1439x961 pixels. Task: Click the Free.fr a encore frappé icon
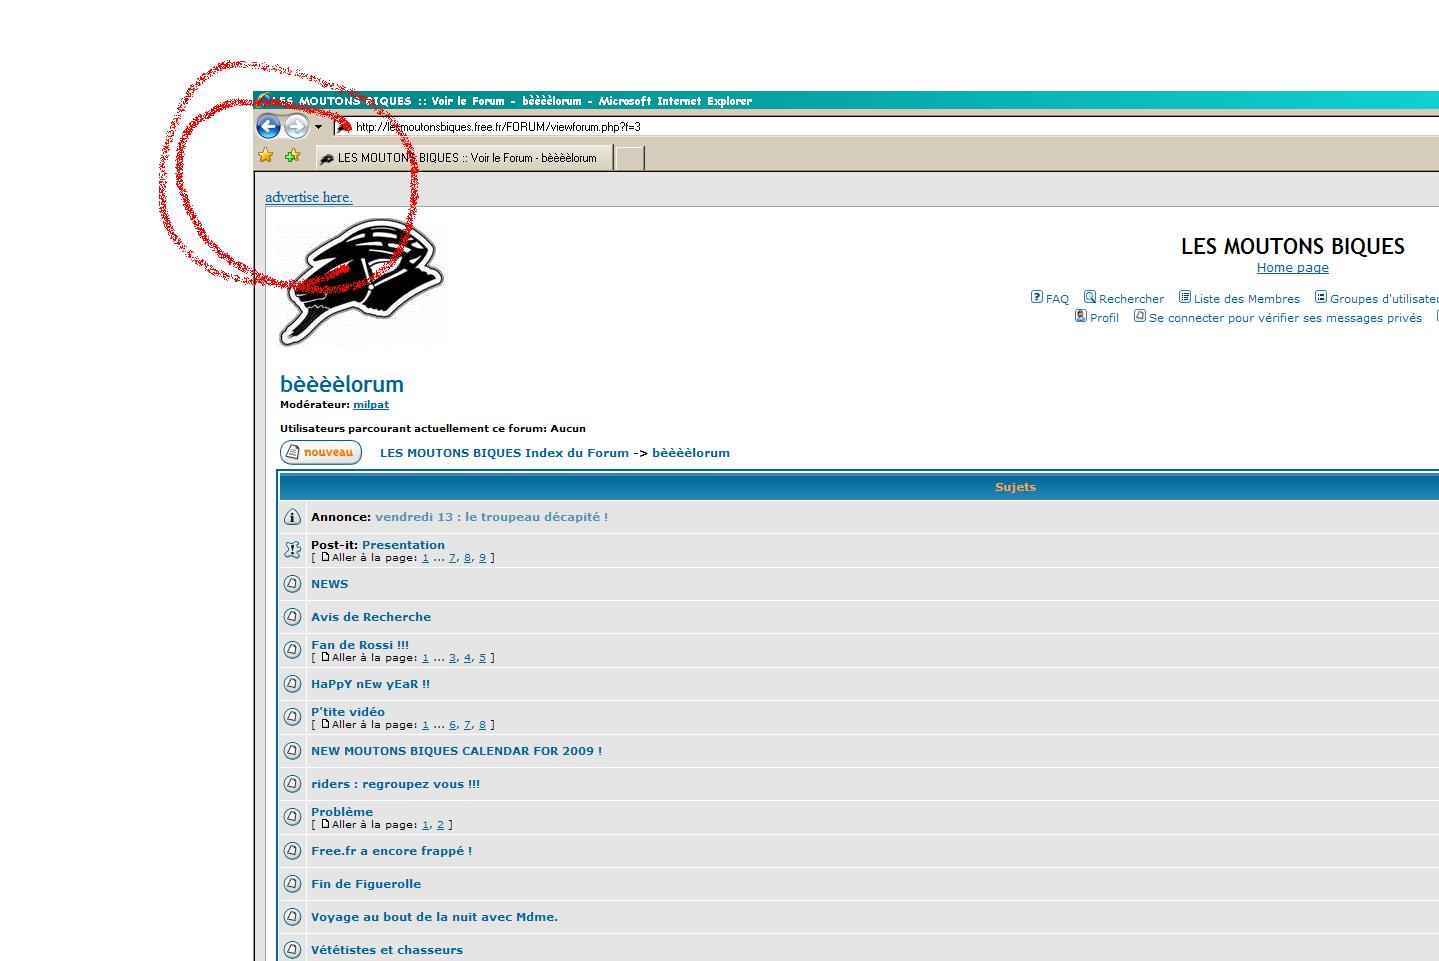pos(292,851)
